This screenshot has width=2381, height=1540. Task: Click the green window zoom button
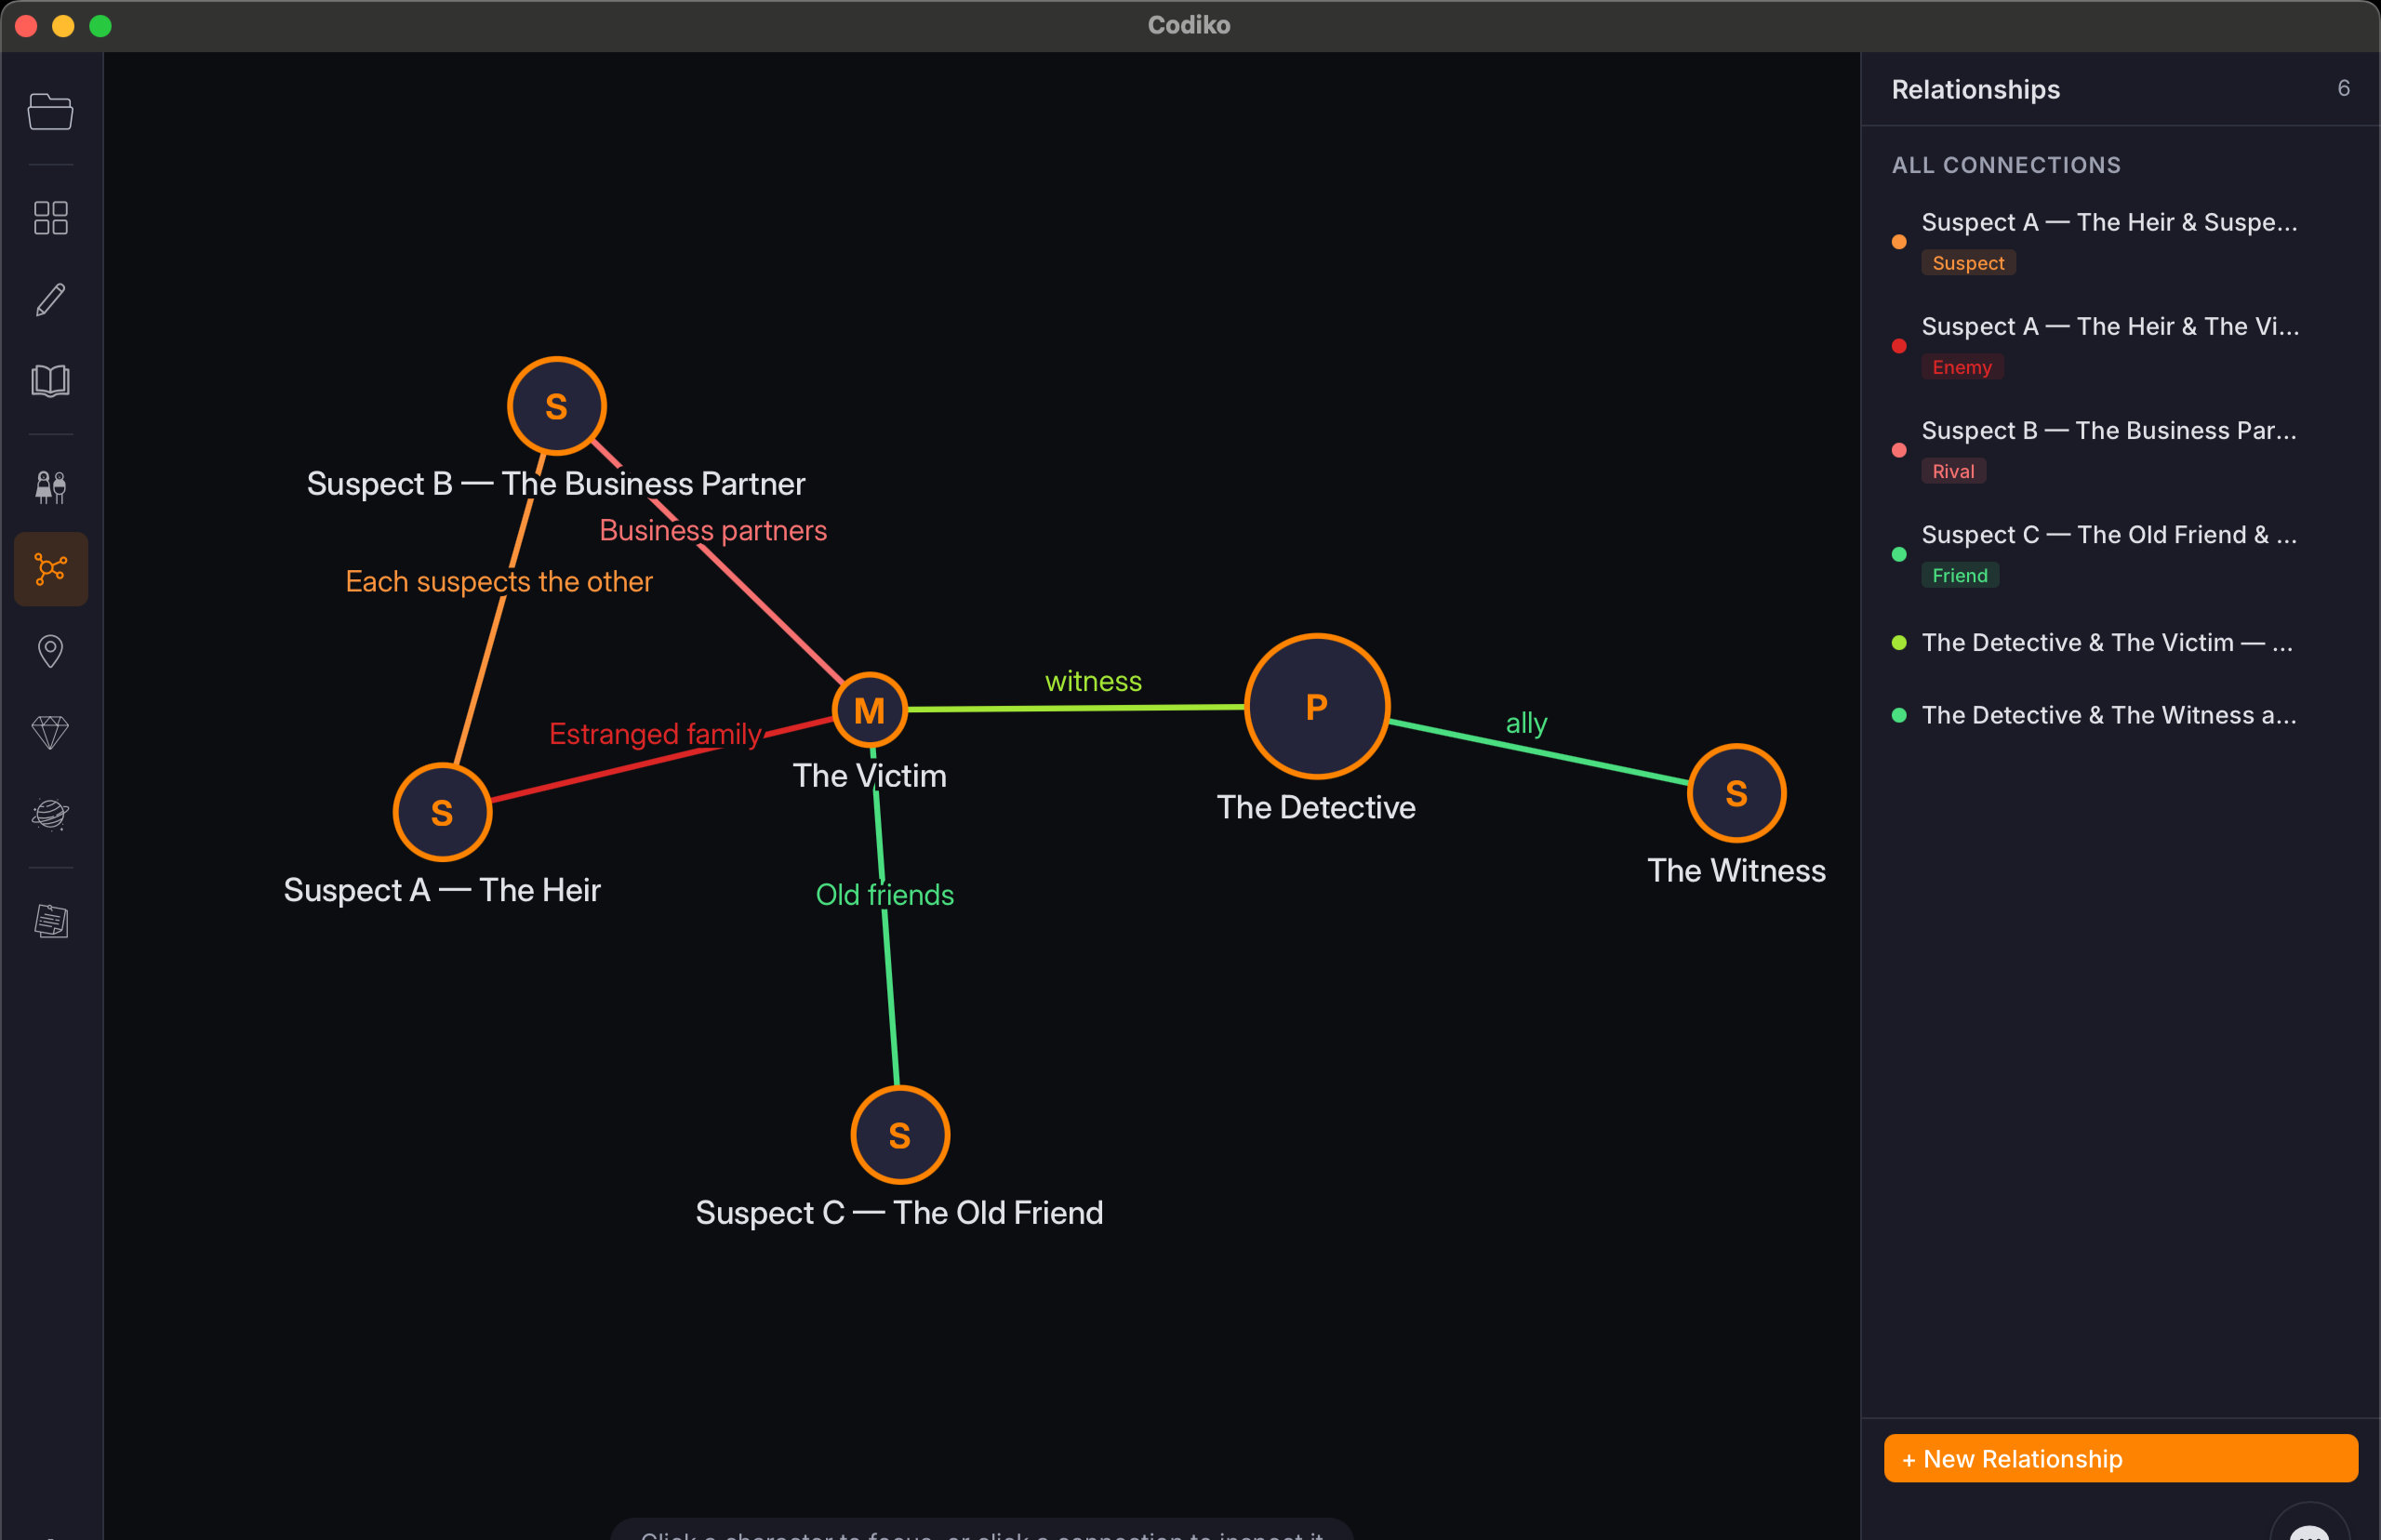coord(100,26)
